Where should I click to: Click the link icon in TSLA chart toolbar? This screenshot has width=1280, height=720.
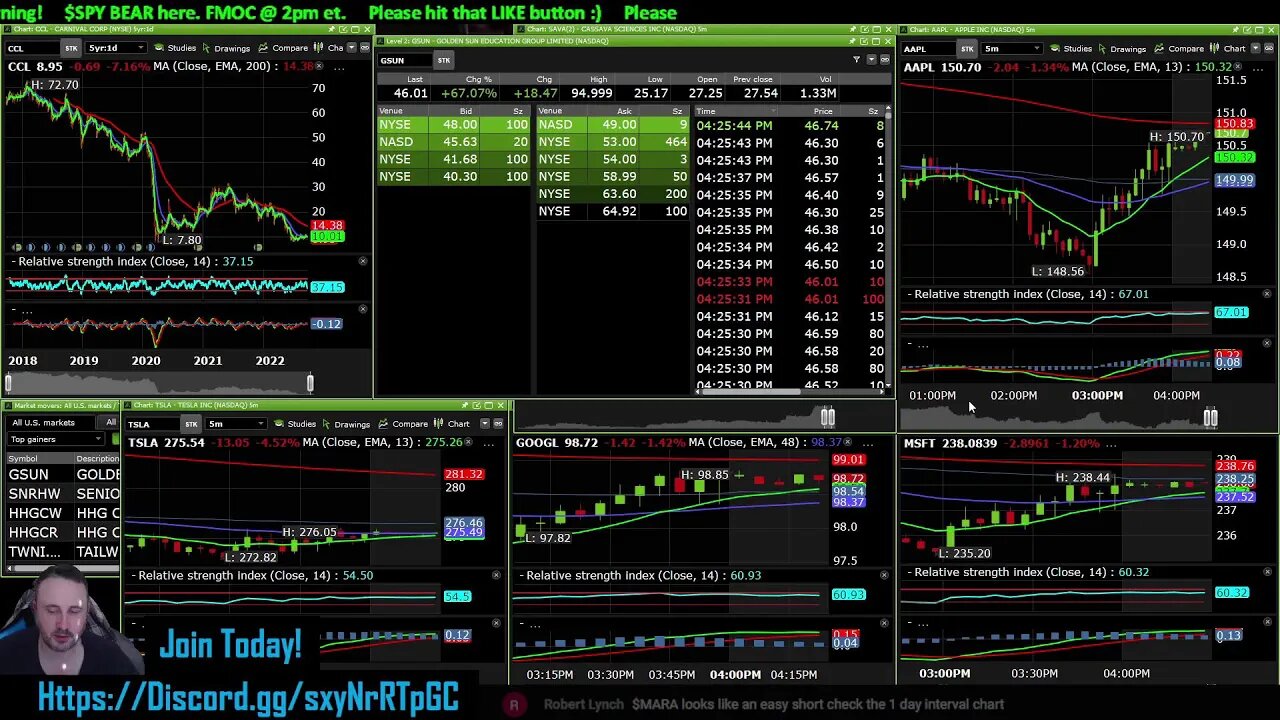pos(498,424)
